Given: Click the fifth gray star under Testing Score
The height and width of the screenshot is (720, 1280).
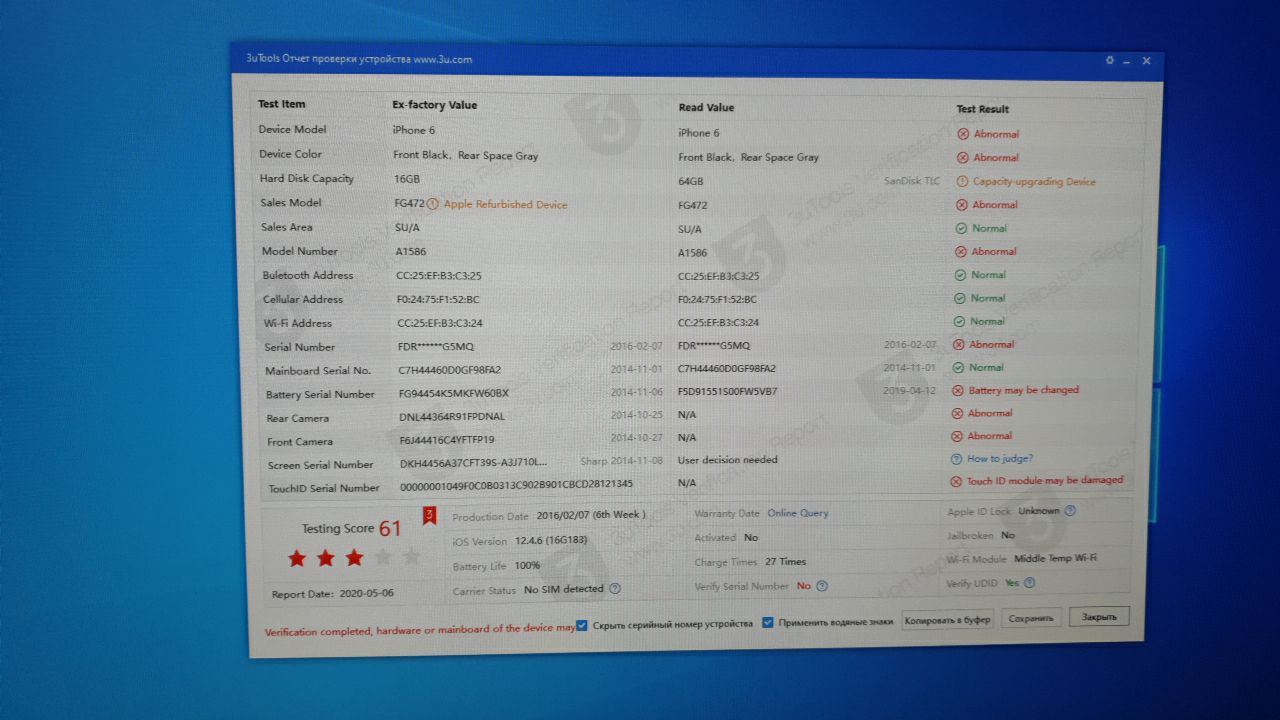Looking at the screenshot, I should [411, 557].
